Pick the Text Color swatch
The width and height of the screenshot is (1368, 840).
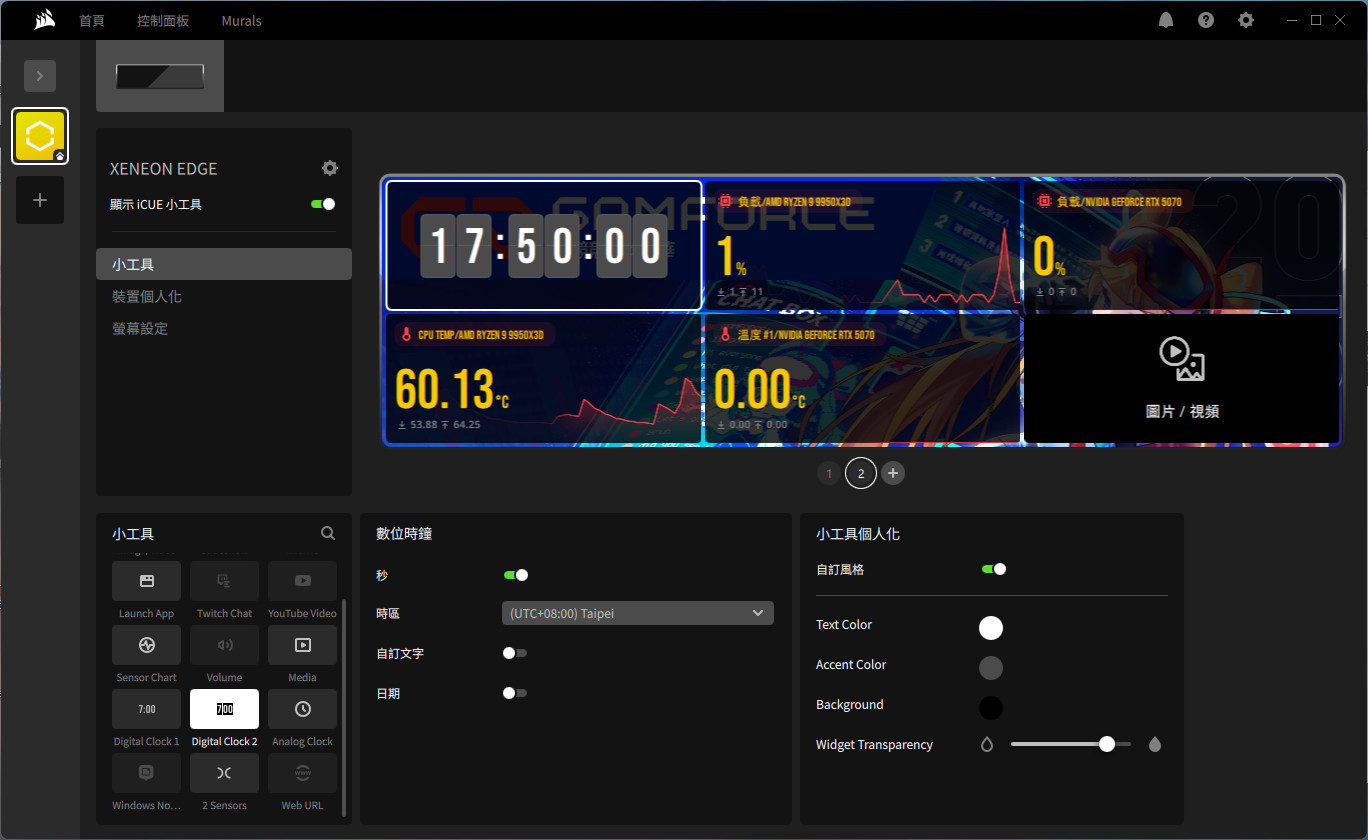990,627
